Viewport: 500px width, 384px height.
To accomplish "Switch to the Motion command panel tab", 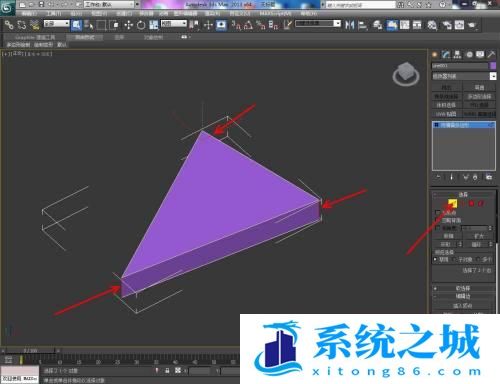I will [x=469, y=54].
